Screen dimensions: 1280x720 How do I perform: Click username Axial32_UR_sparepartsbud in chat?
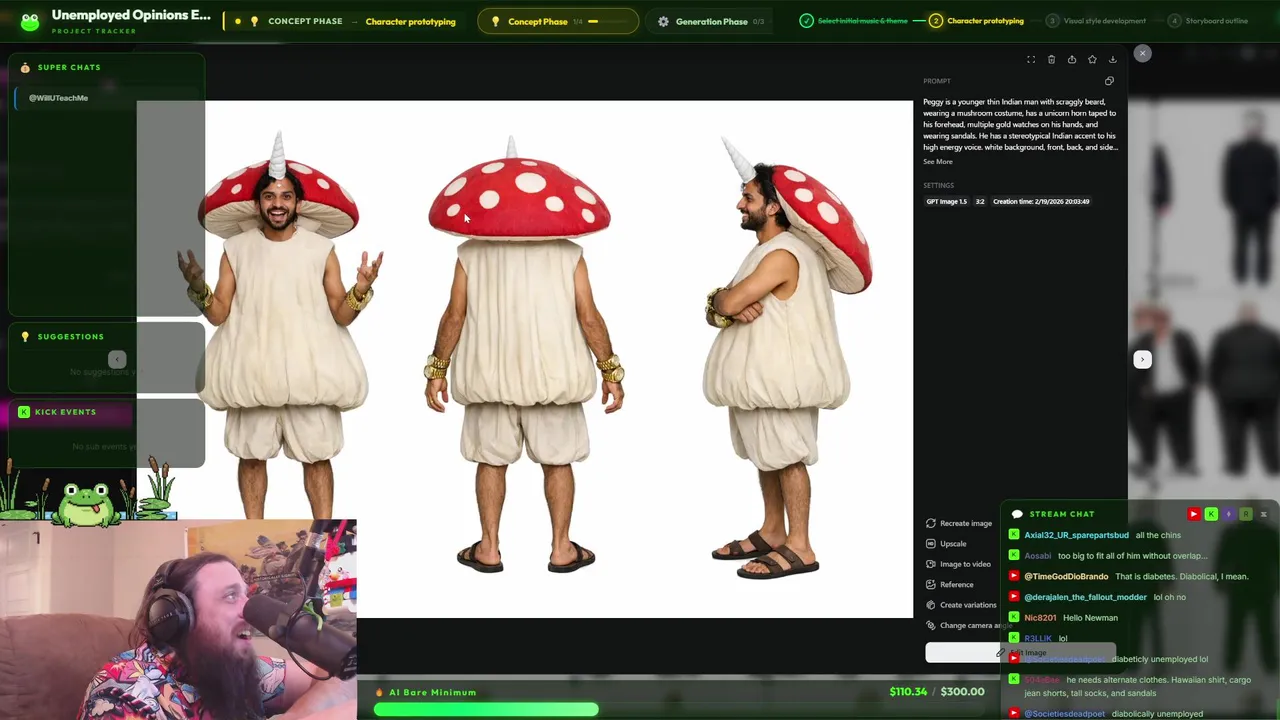pos(1076,535)
